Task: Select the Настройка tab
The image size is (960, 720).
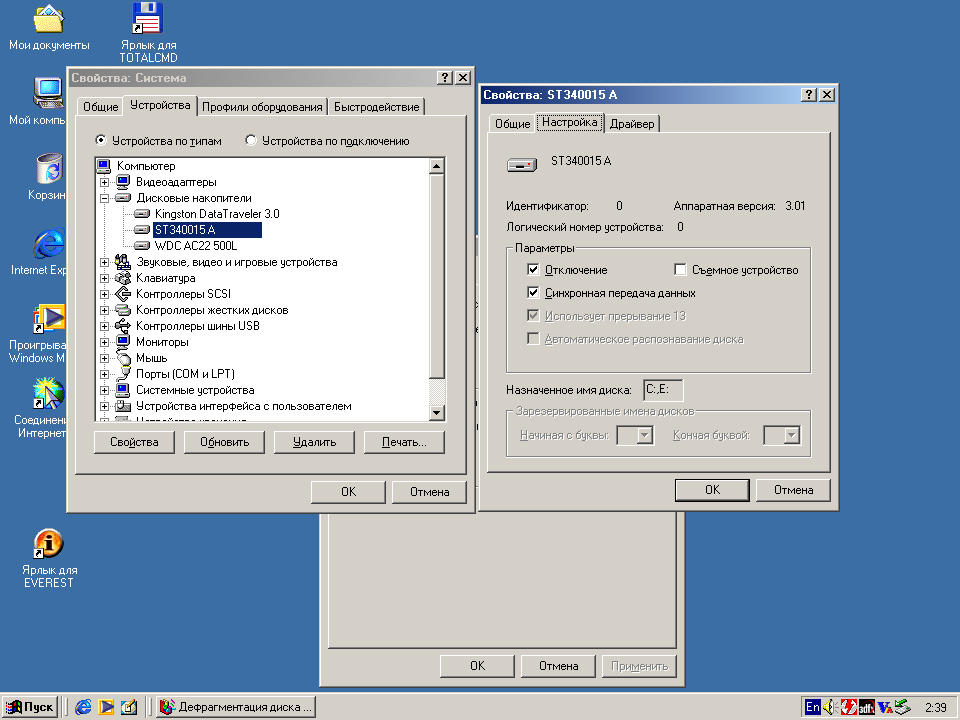Action: click(569, 122)
